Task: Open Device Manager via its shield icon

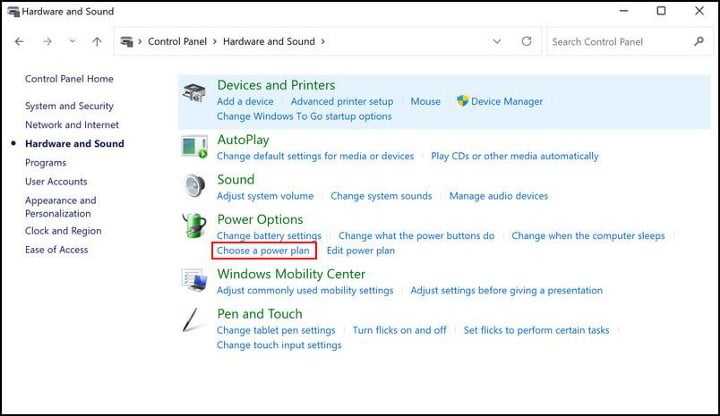Action: [462, 101]
